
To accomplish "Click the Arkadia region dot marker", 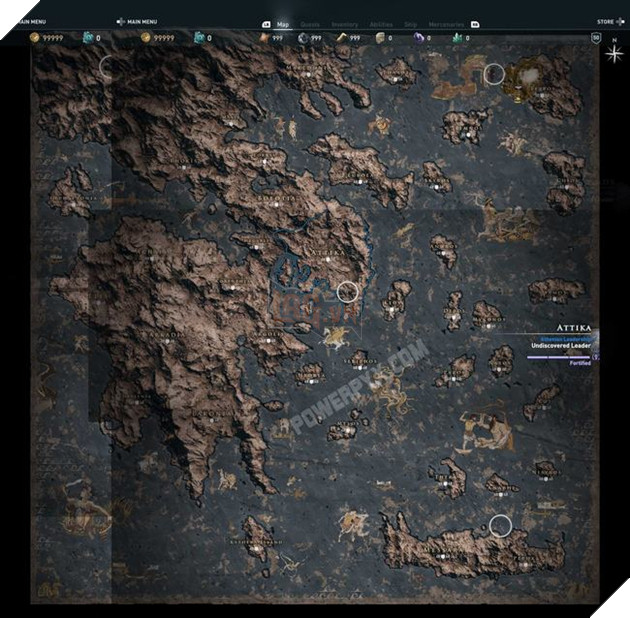I will 168,341.
